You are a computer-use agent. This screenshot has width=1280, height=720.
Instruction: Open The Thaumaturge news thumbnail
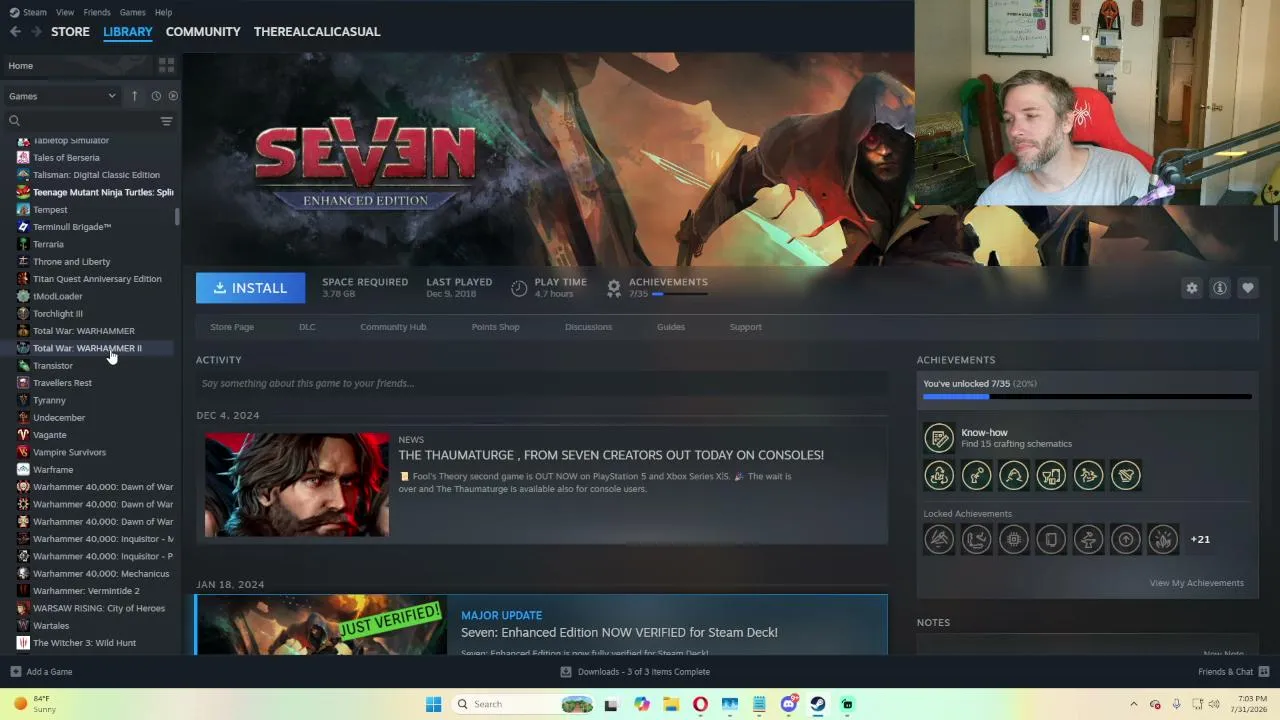pyautogui.click(x=297, y=485)
